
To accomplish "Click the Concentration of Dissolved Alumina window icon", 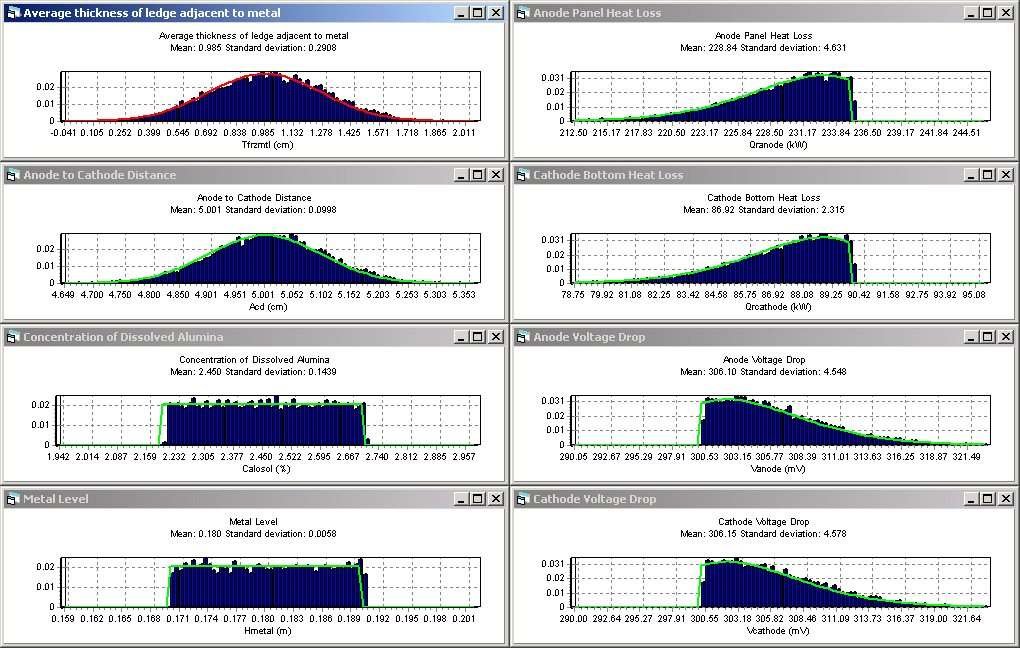I will (12, 337).
